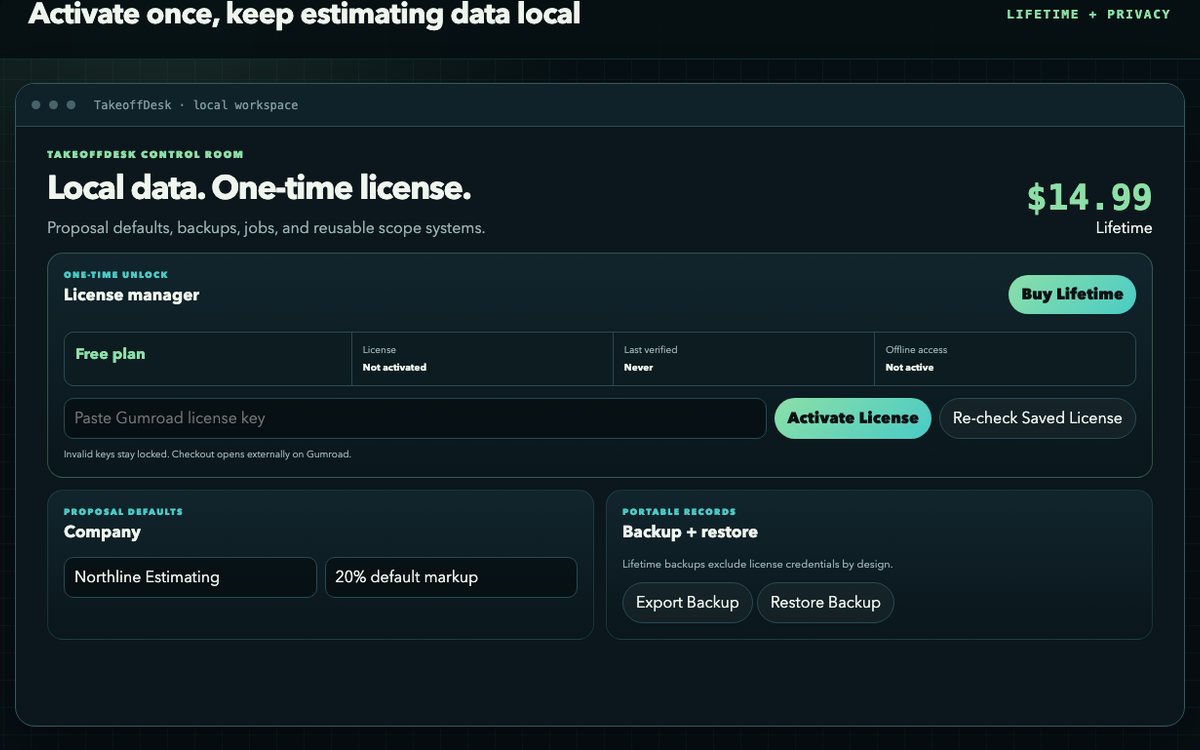Screen dimensions: 1200x750
Task: Re-check Saved License
Action: [x=1037, y=418]
